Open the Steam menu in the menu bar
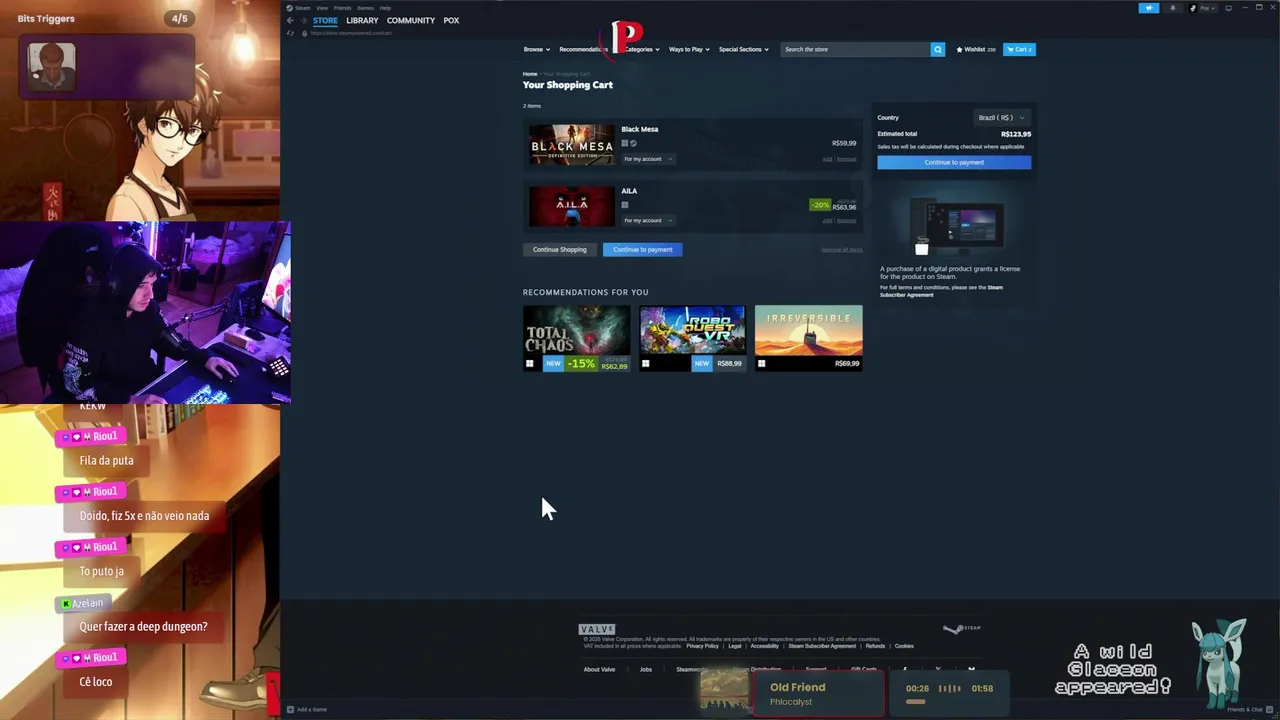 coord(303,8)
